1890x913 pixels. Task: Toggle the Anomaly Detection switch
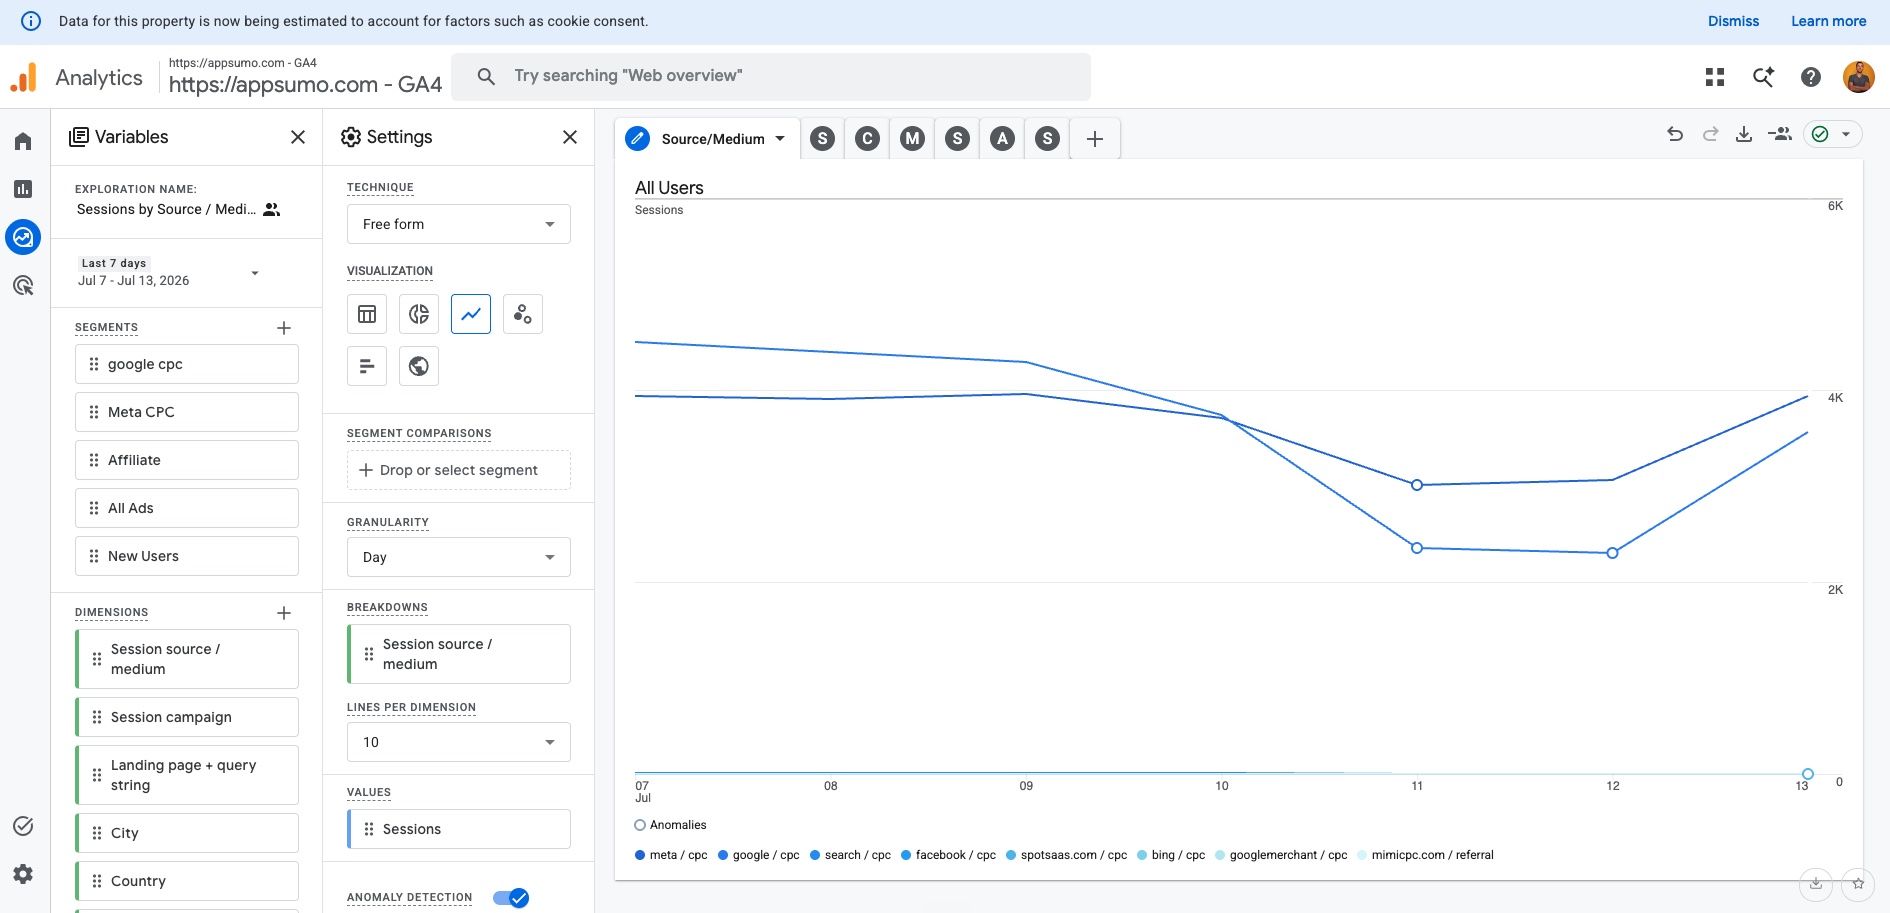pos(511,898)
